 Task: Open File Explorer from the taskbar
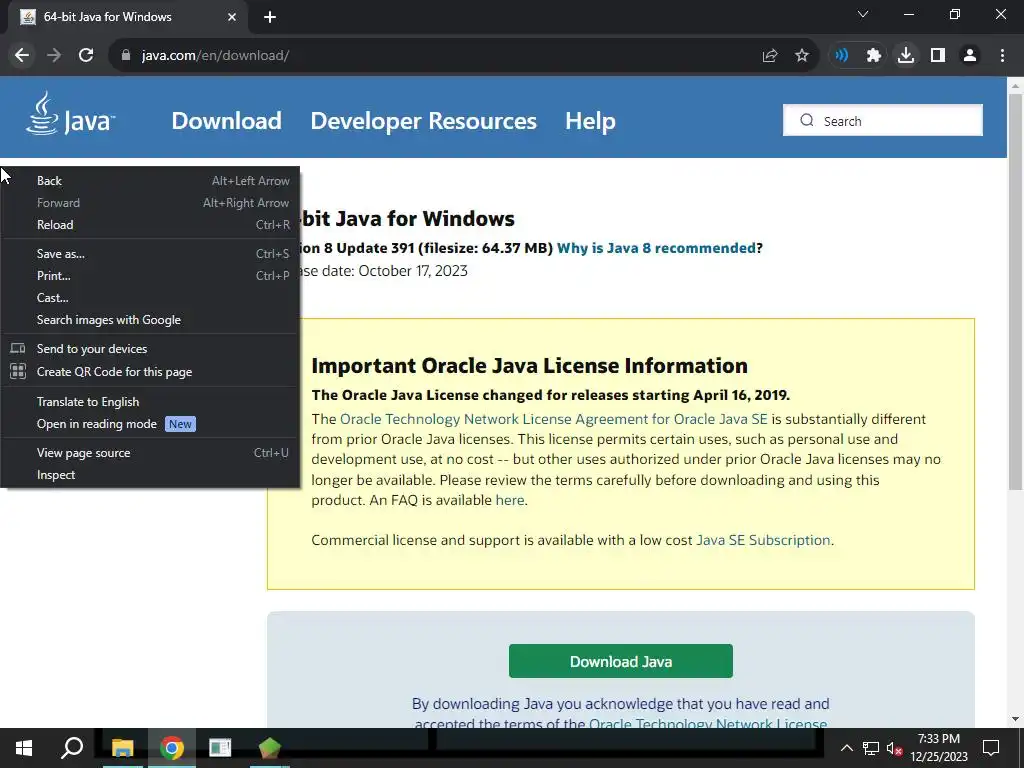click(x=122, y=748)
